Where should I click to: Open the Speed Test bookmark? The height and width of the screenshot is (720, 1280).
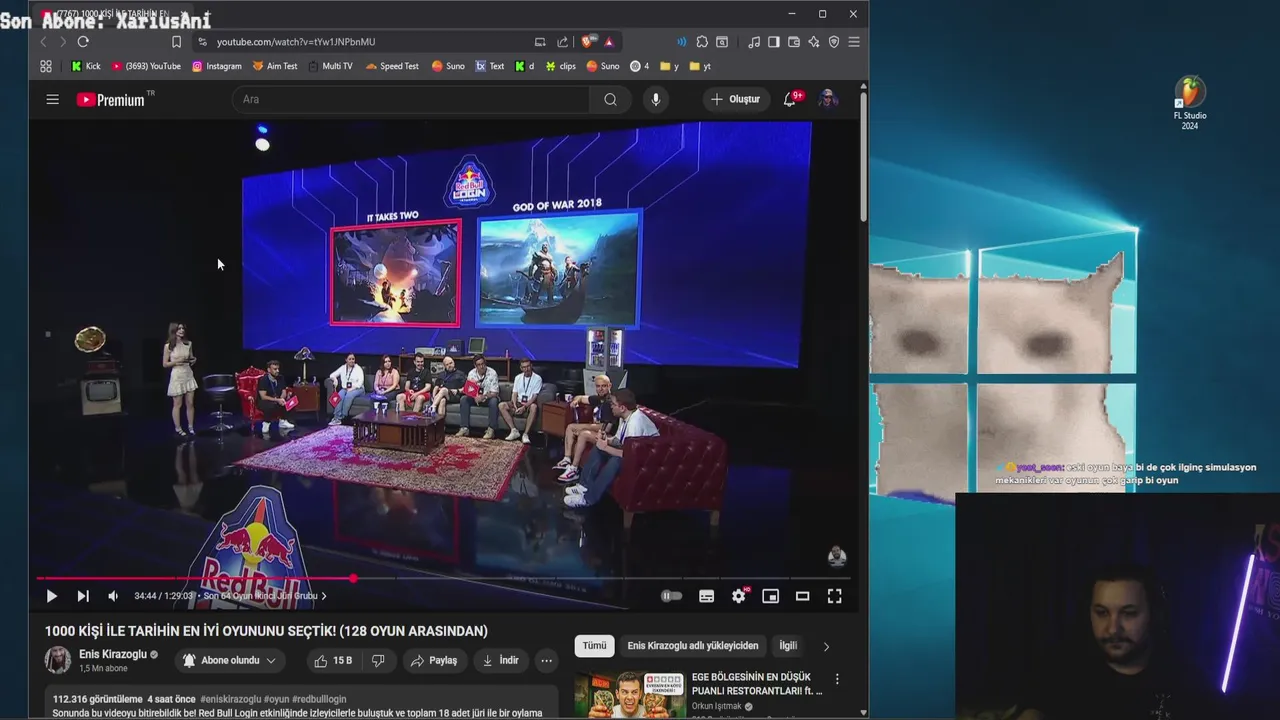coord(392,66)
